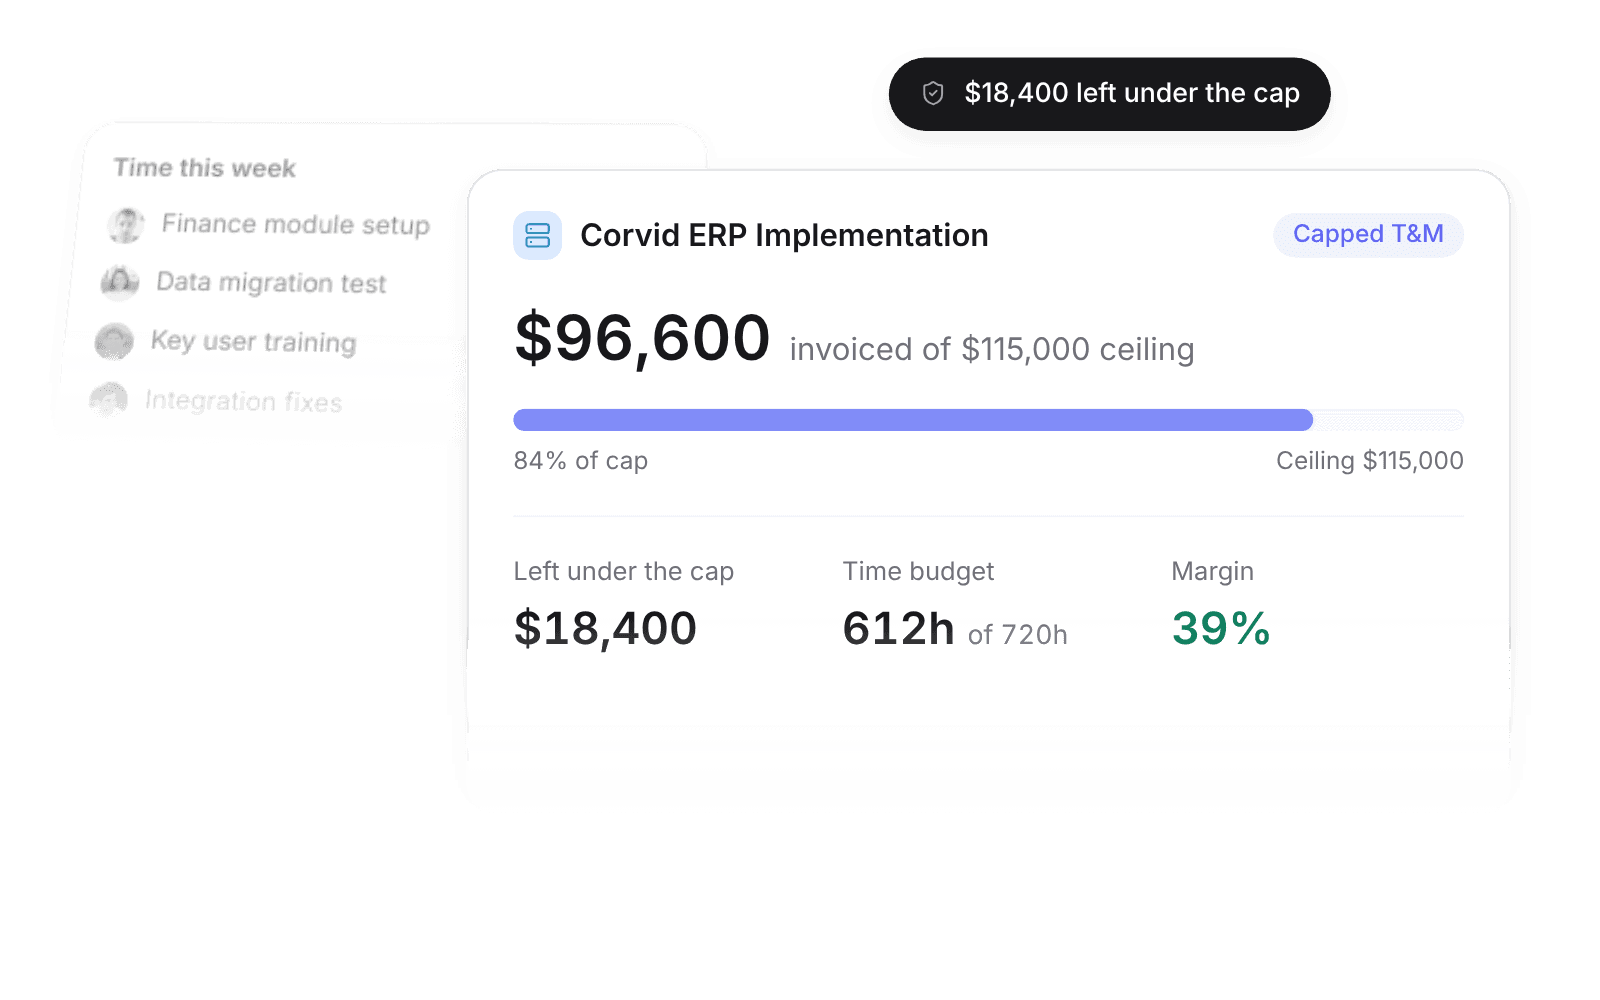Click the avatar next to Finance module setup
The image size is (1600, 1000).
pos(126,225)
